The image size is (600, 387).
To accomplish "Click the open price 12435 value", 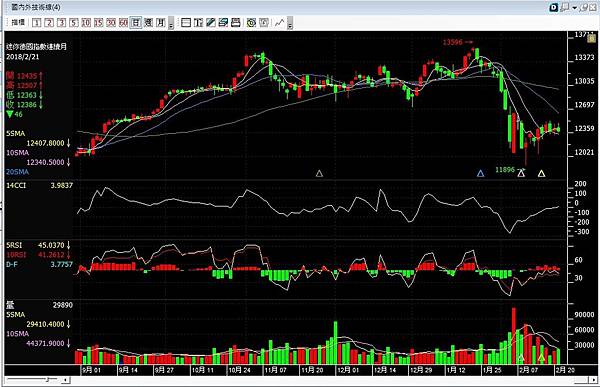I will 27,76.
